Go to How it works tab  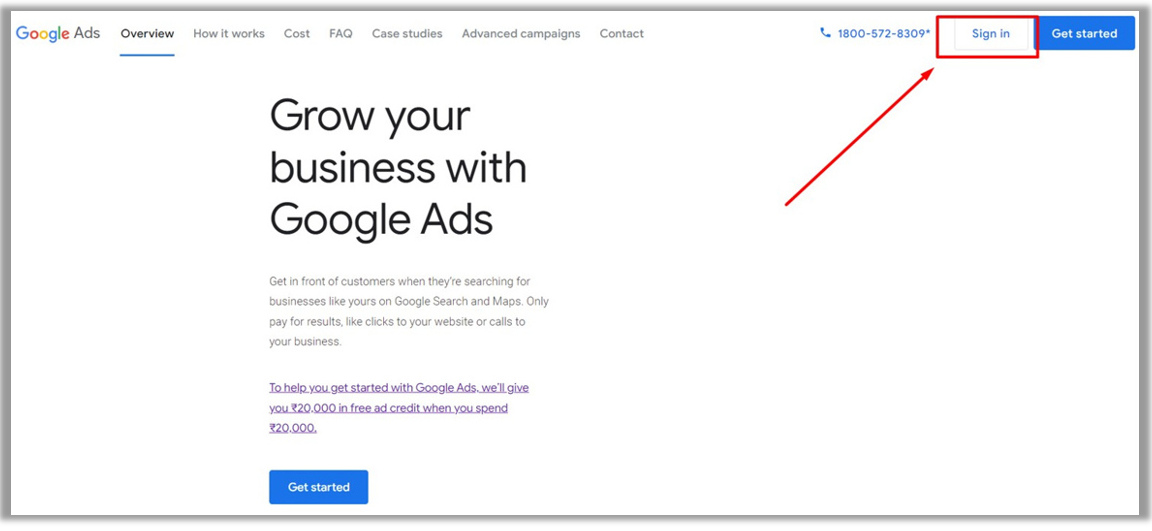(x=229, y=34)
